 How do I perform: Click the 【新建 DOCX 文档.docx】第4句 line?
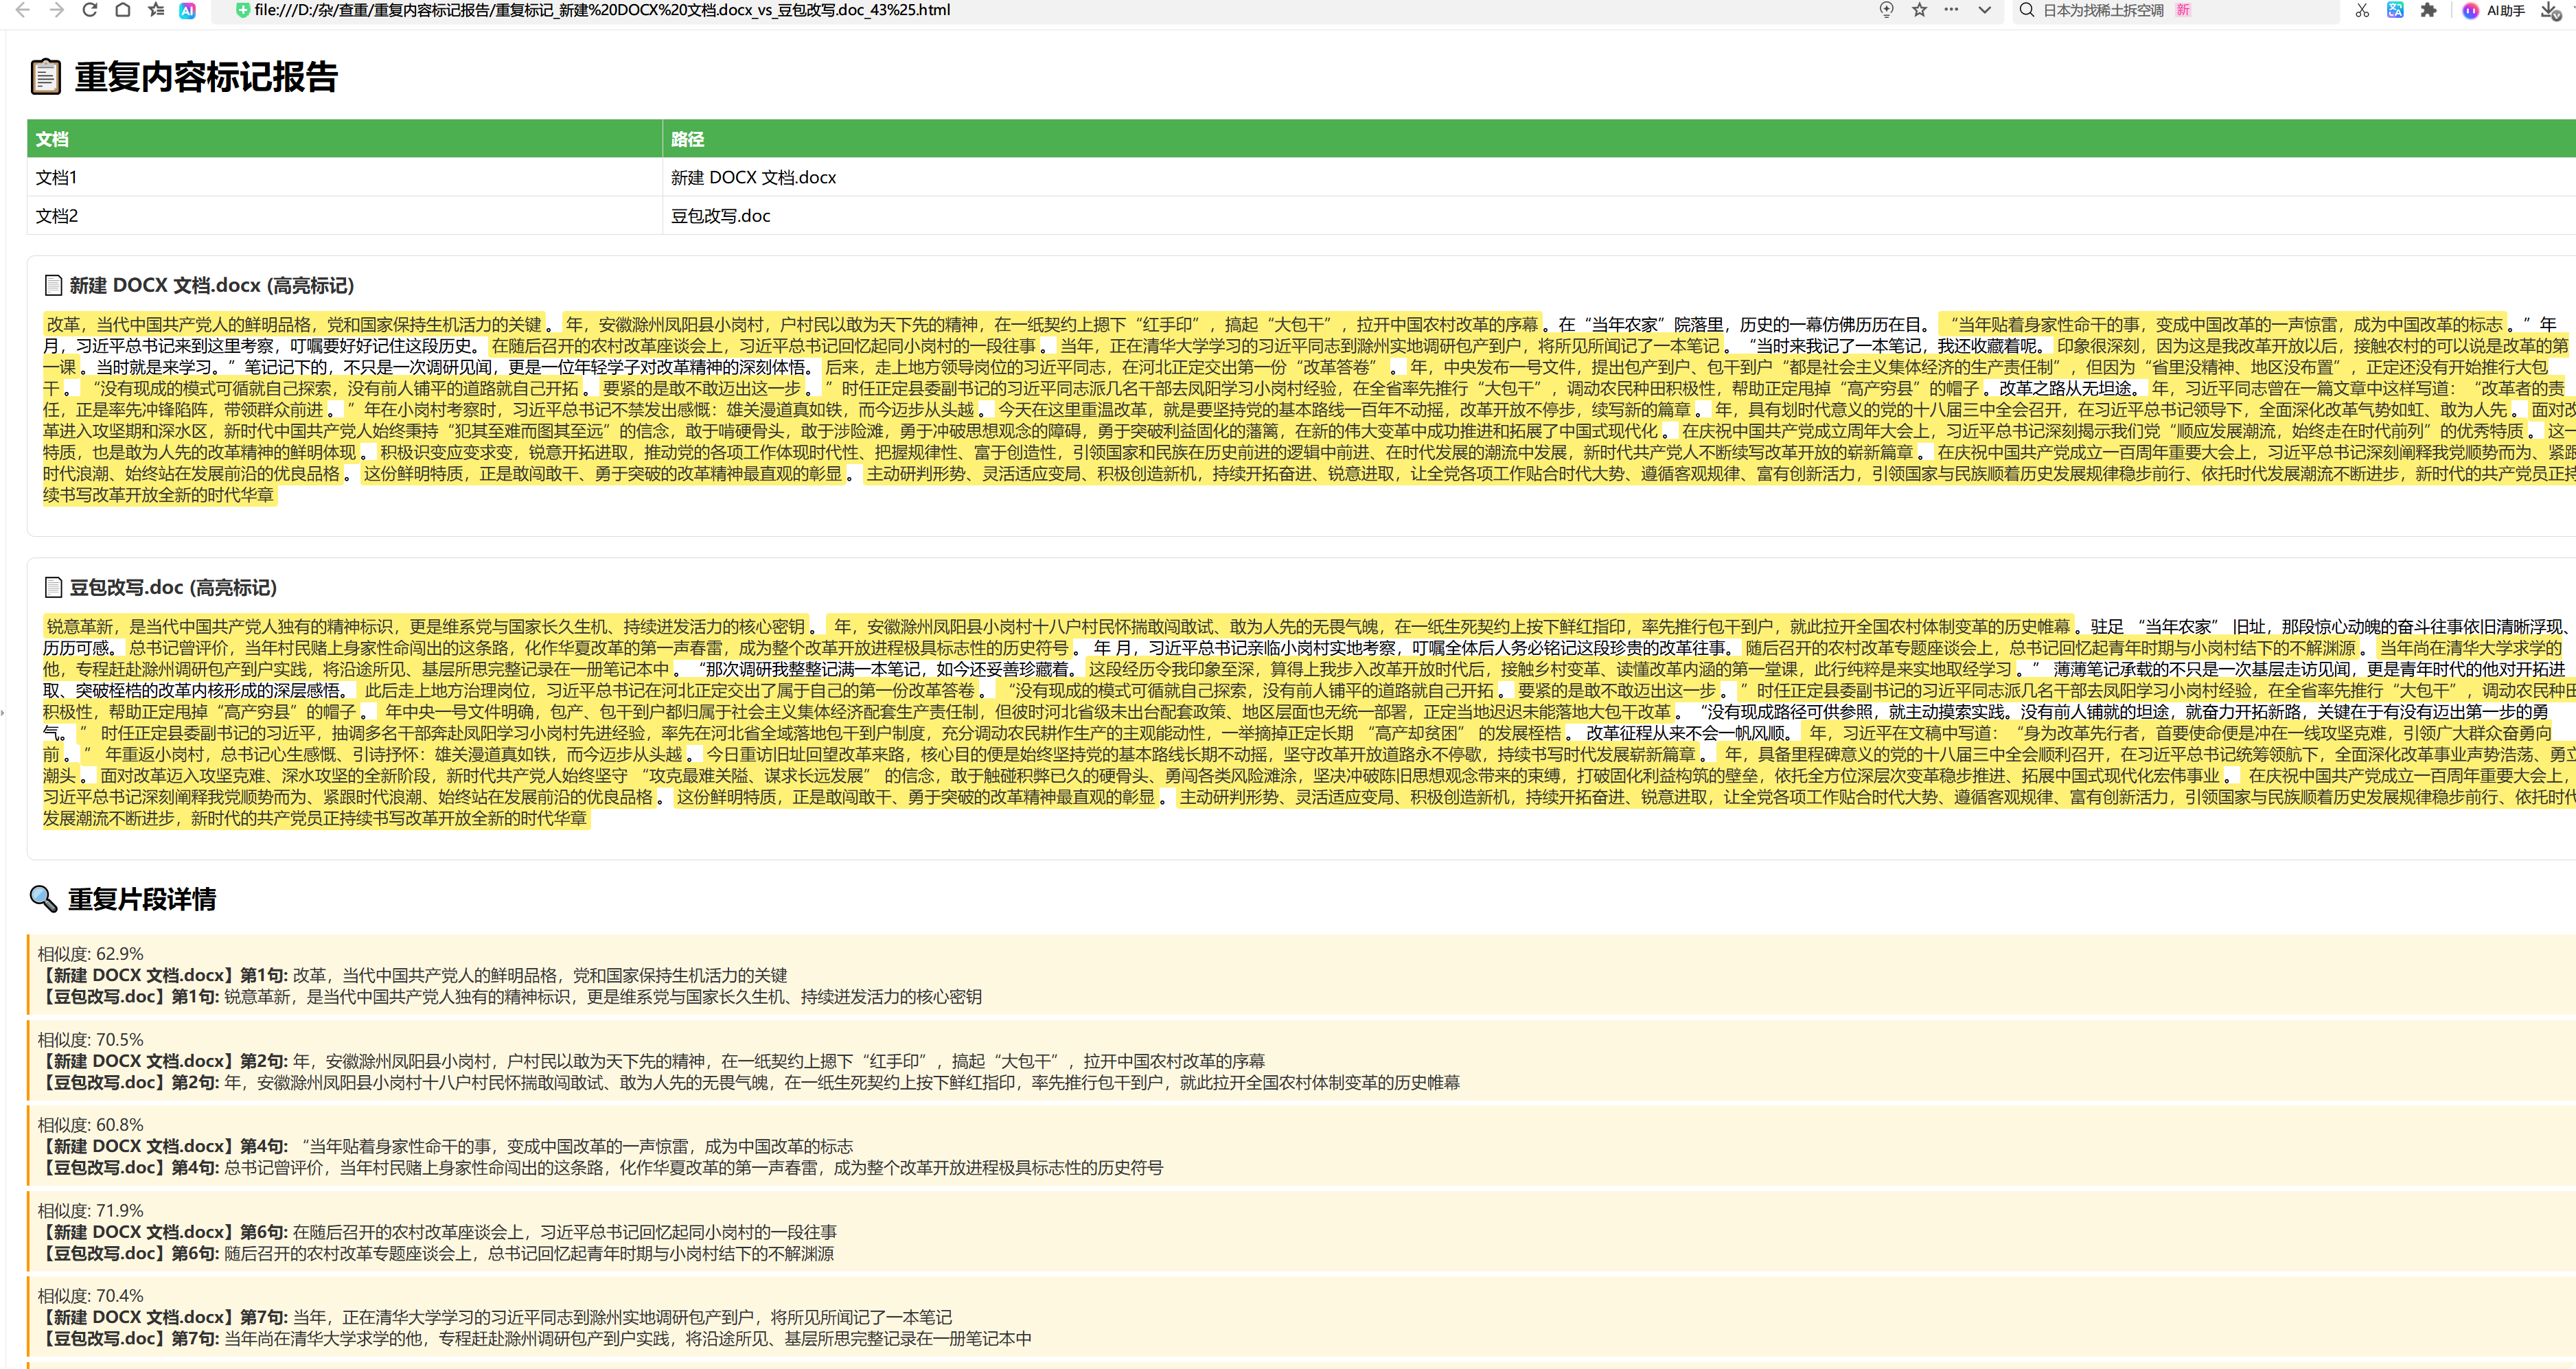[445, 1146]
